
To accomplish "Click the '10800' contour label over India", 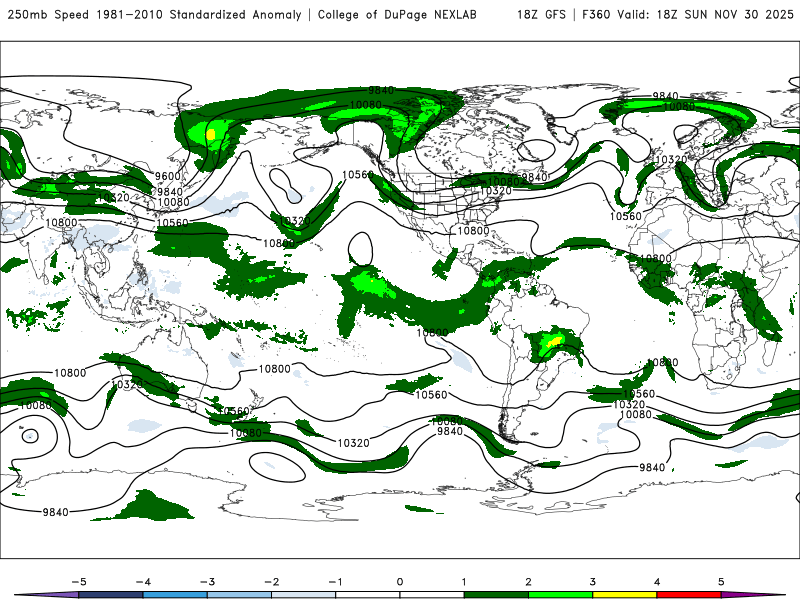I will pyautogui.click(x=61, y=223).
